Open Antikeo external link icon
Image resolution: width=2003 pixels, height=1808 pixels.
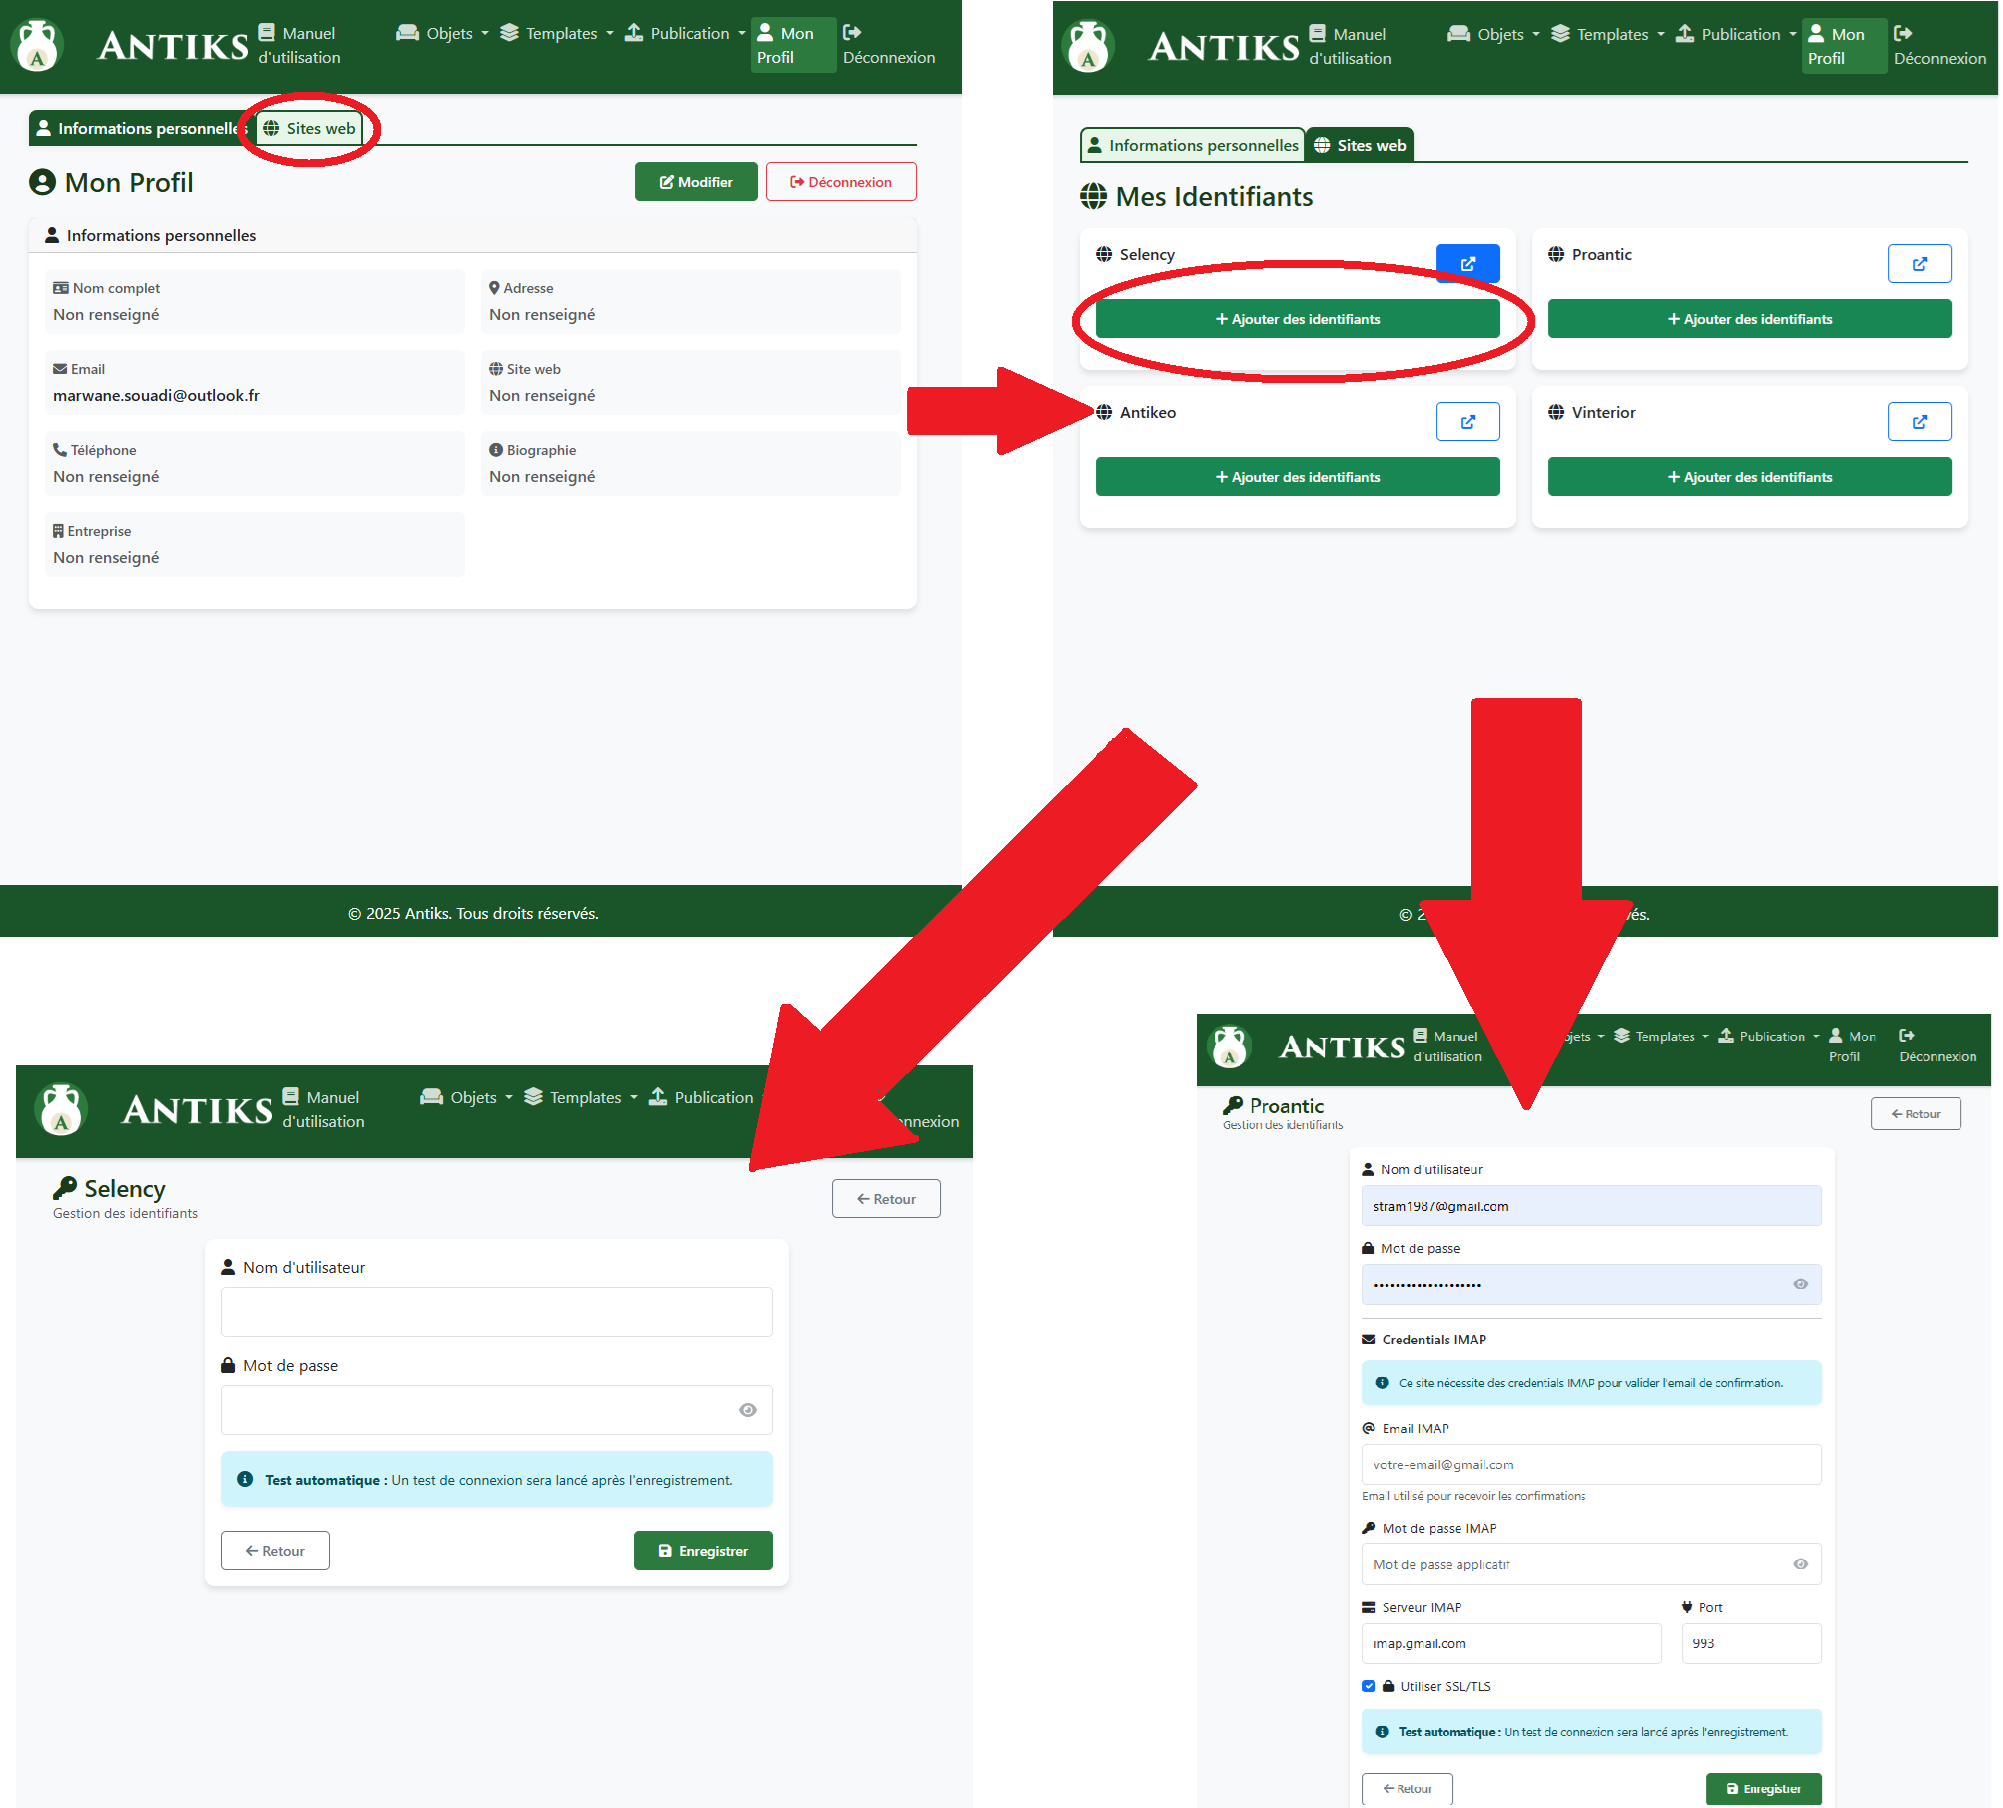(1467, 422)
